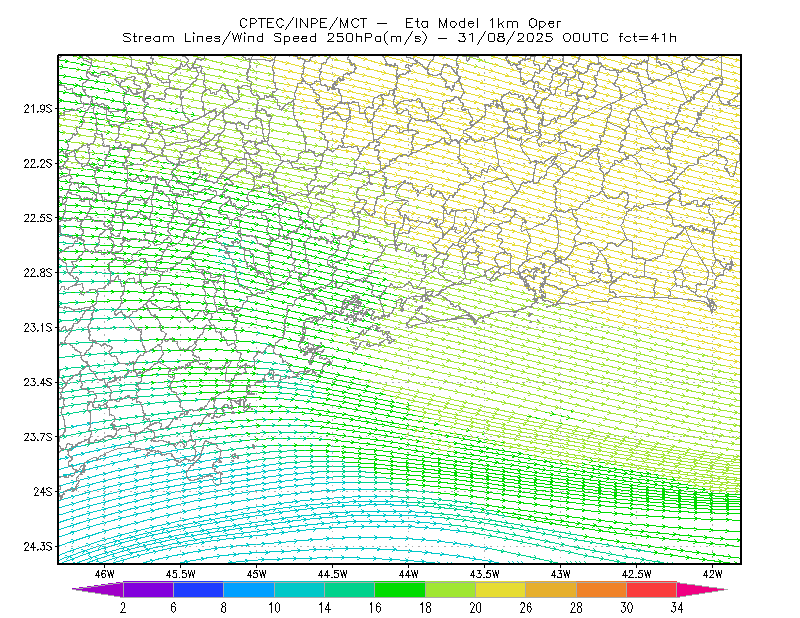
Task: Click the 24S latitude axis label
Action: (x=43, y=491)
